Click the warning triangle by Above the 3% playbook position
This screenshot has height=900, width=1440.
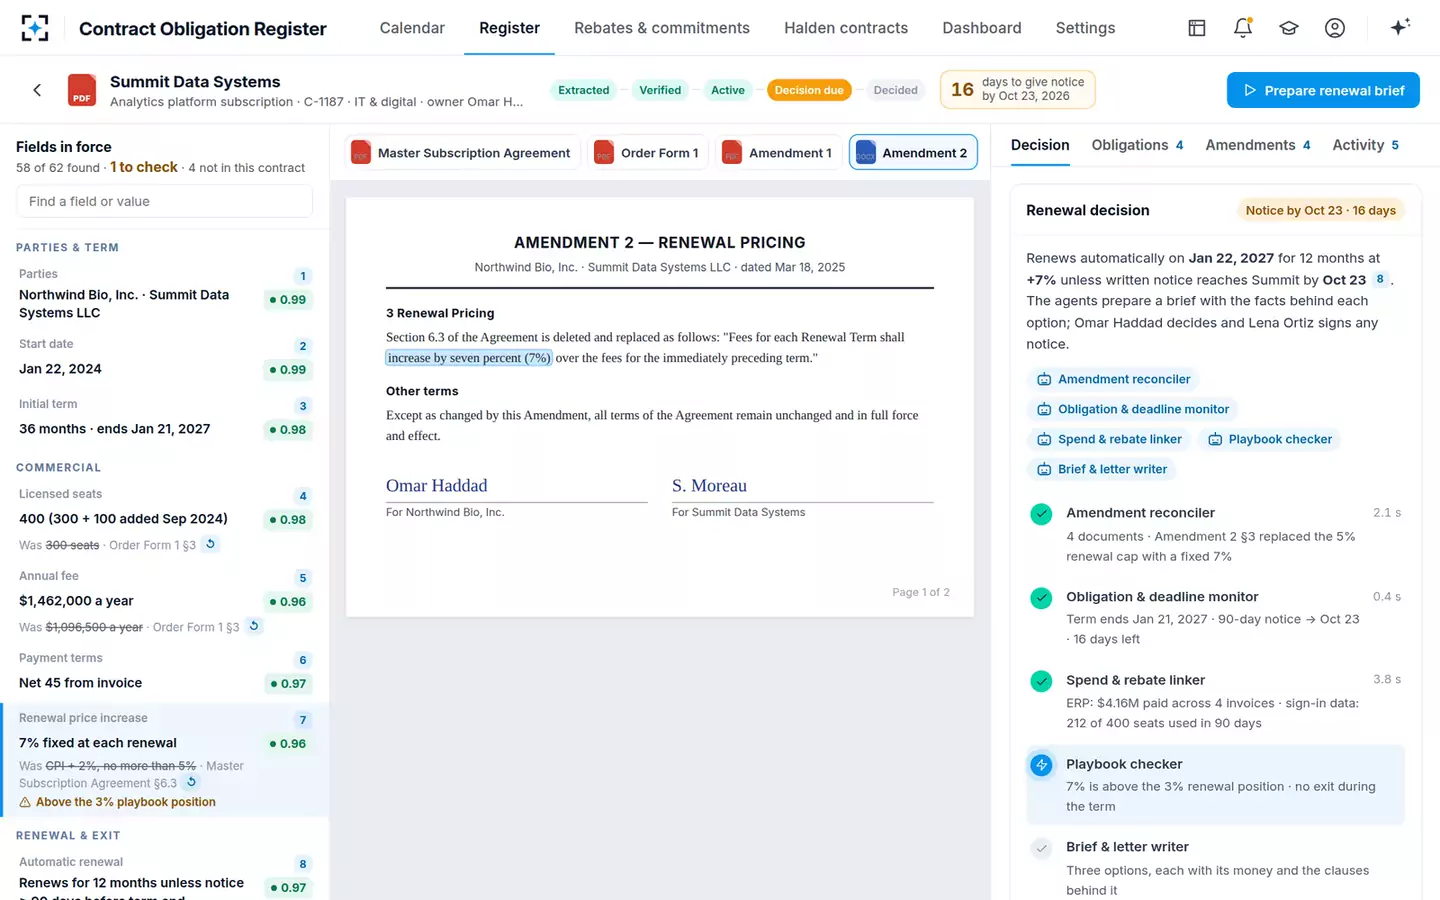point(25,802)
